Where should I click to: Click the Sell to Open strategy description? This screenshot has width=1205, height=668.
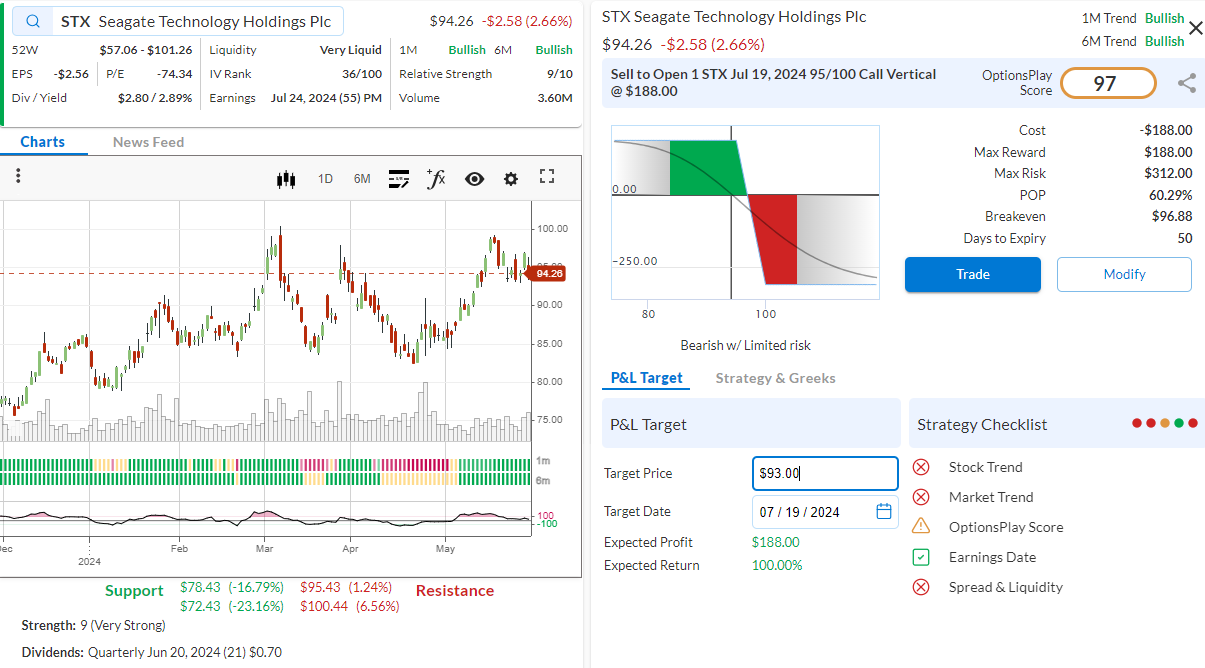[x=774, y=83]
